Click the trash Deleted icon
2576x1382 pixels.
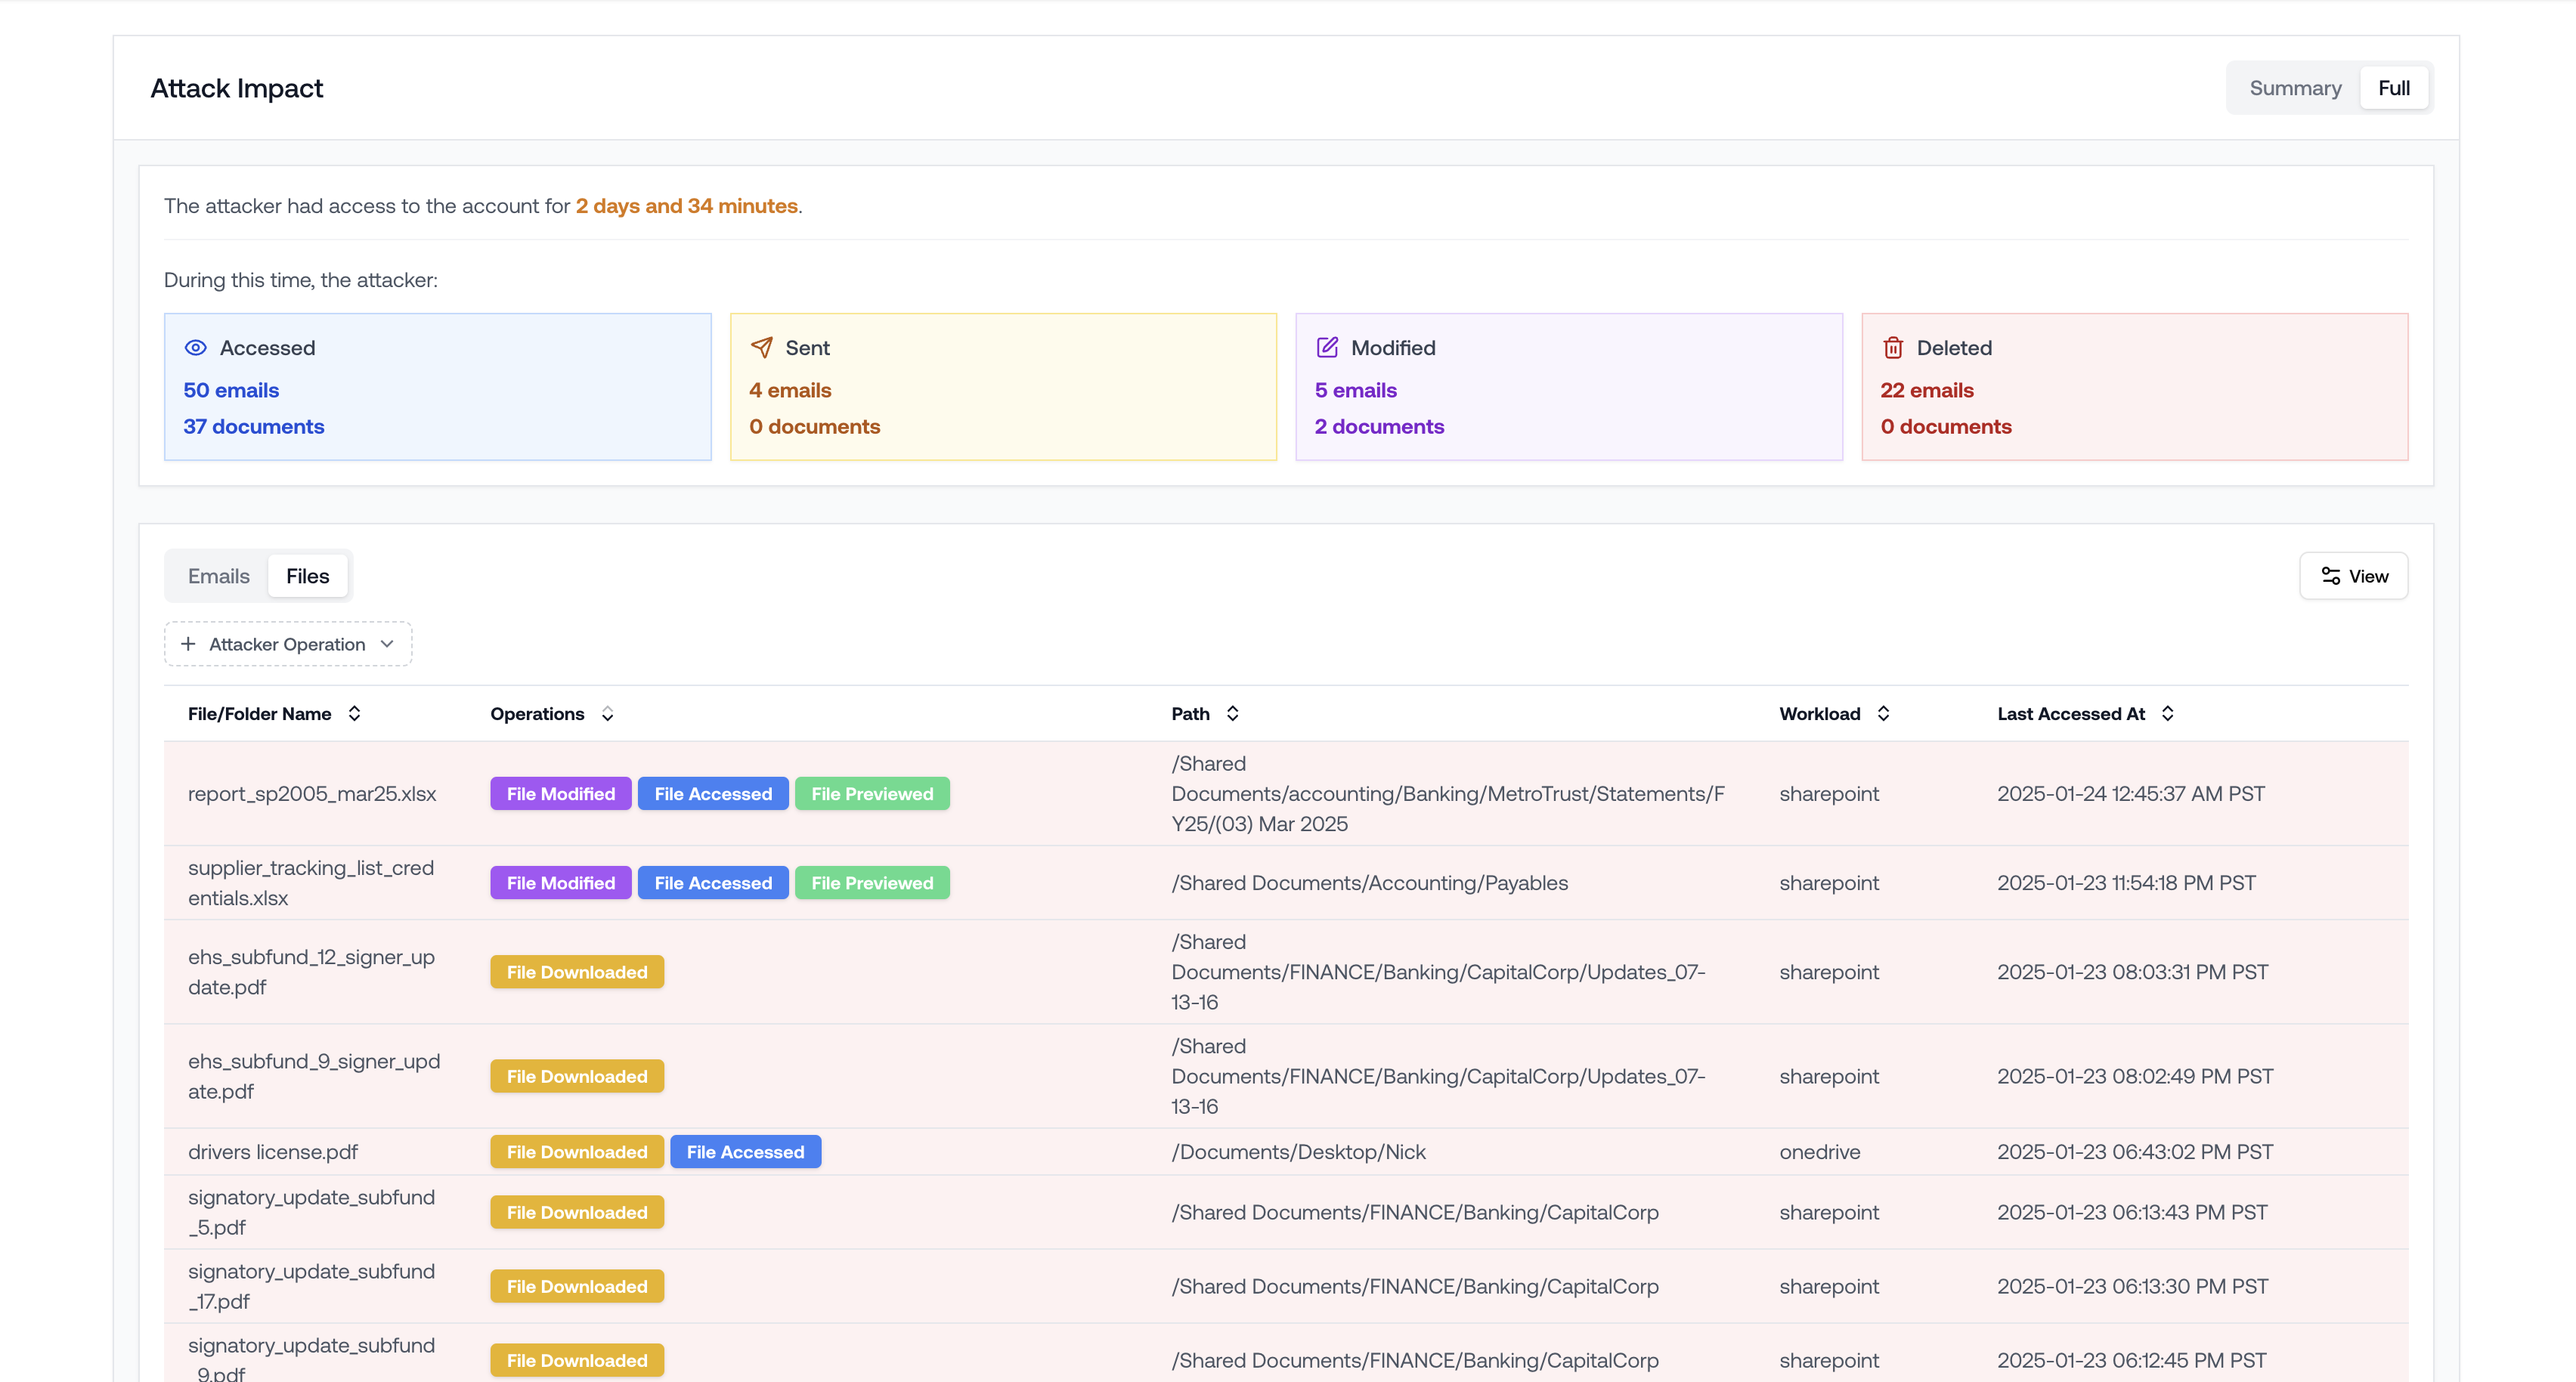[x=1893, y=348]
